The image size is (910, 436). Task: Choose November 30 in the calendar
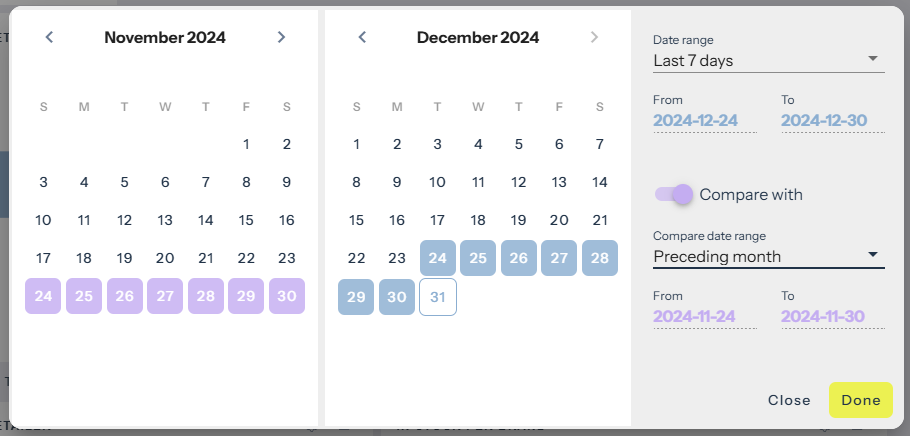point(286,297)
